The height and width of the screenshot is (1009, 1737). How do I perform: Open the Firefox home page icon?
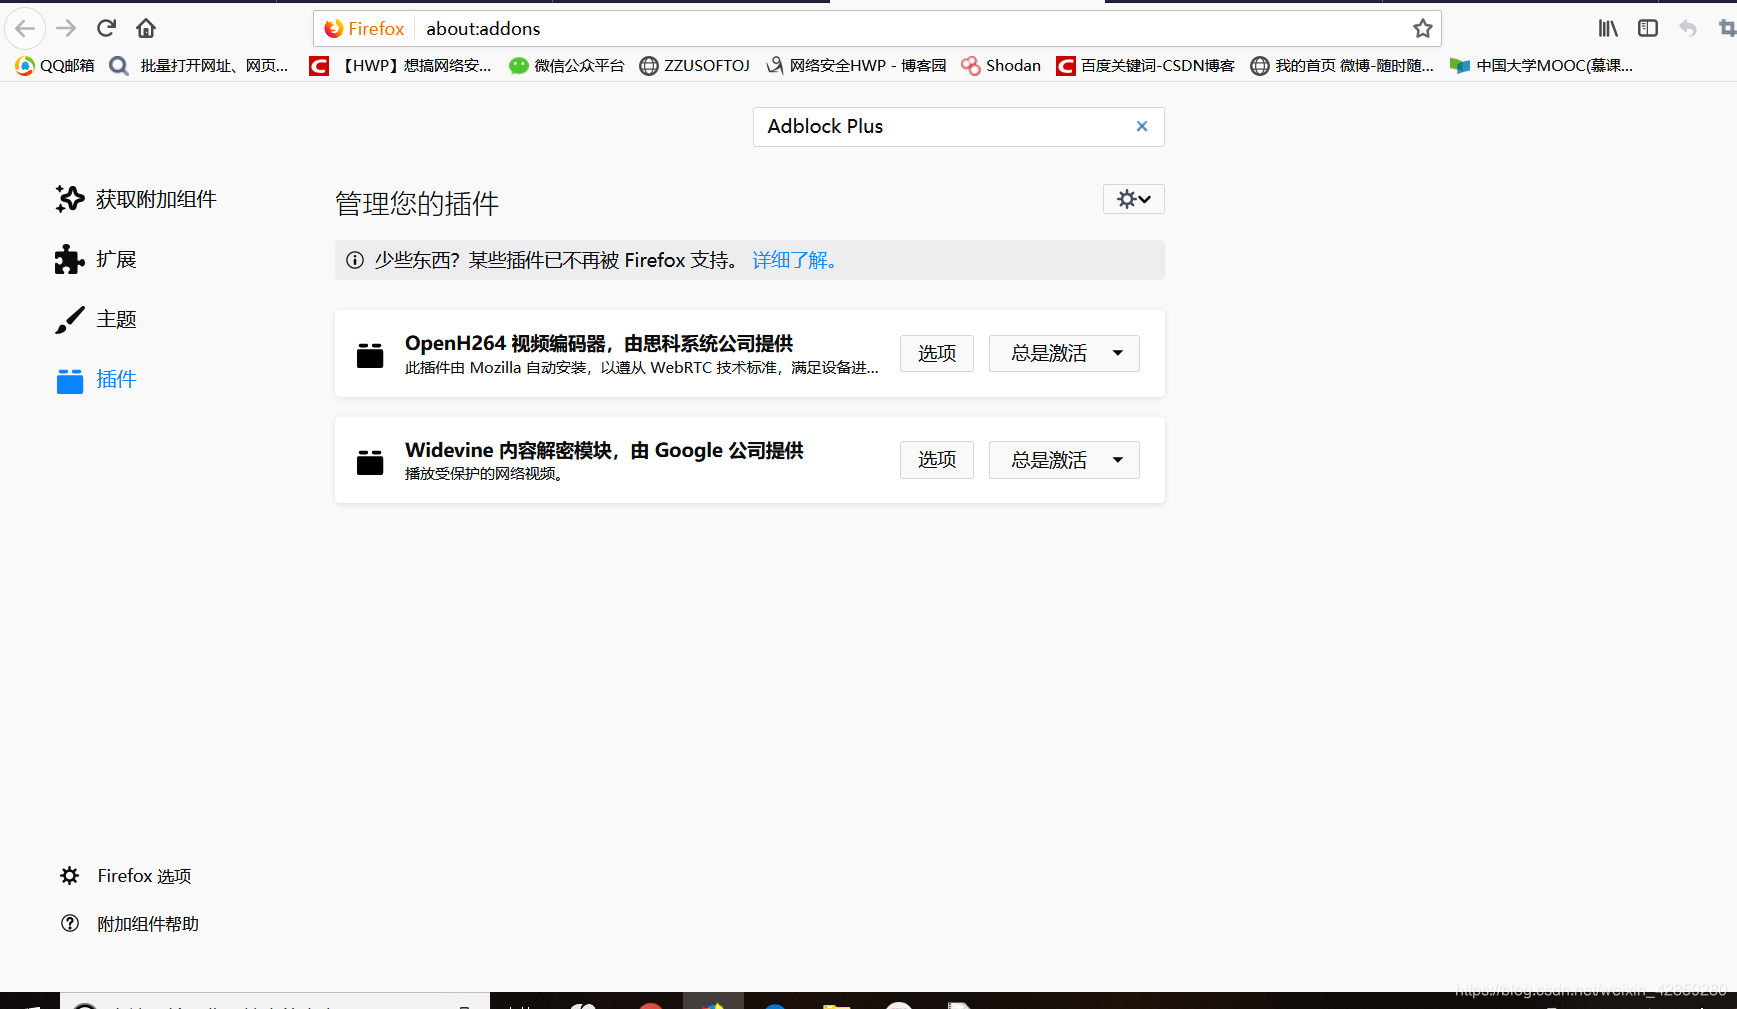pos(146,28)
